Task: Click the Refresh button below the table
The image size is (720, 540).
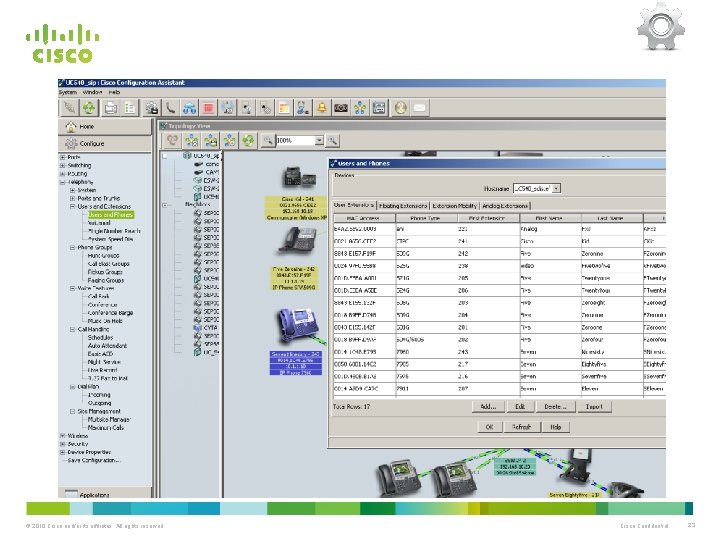Action: (x=521, y=427)
